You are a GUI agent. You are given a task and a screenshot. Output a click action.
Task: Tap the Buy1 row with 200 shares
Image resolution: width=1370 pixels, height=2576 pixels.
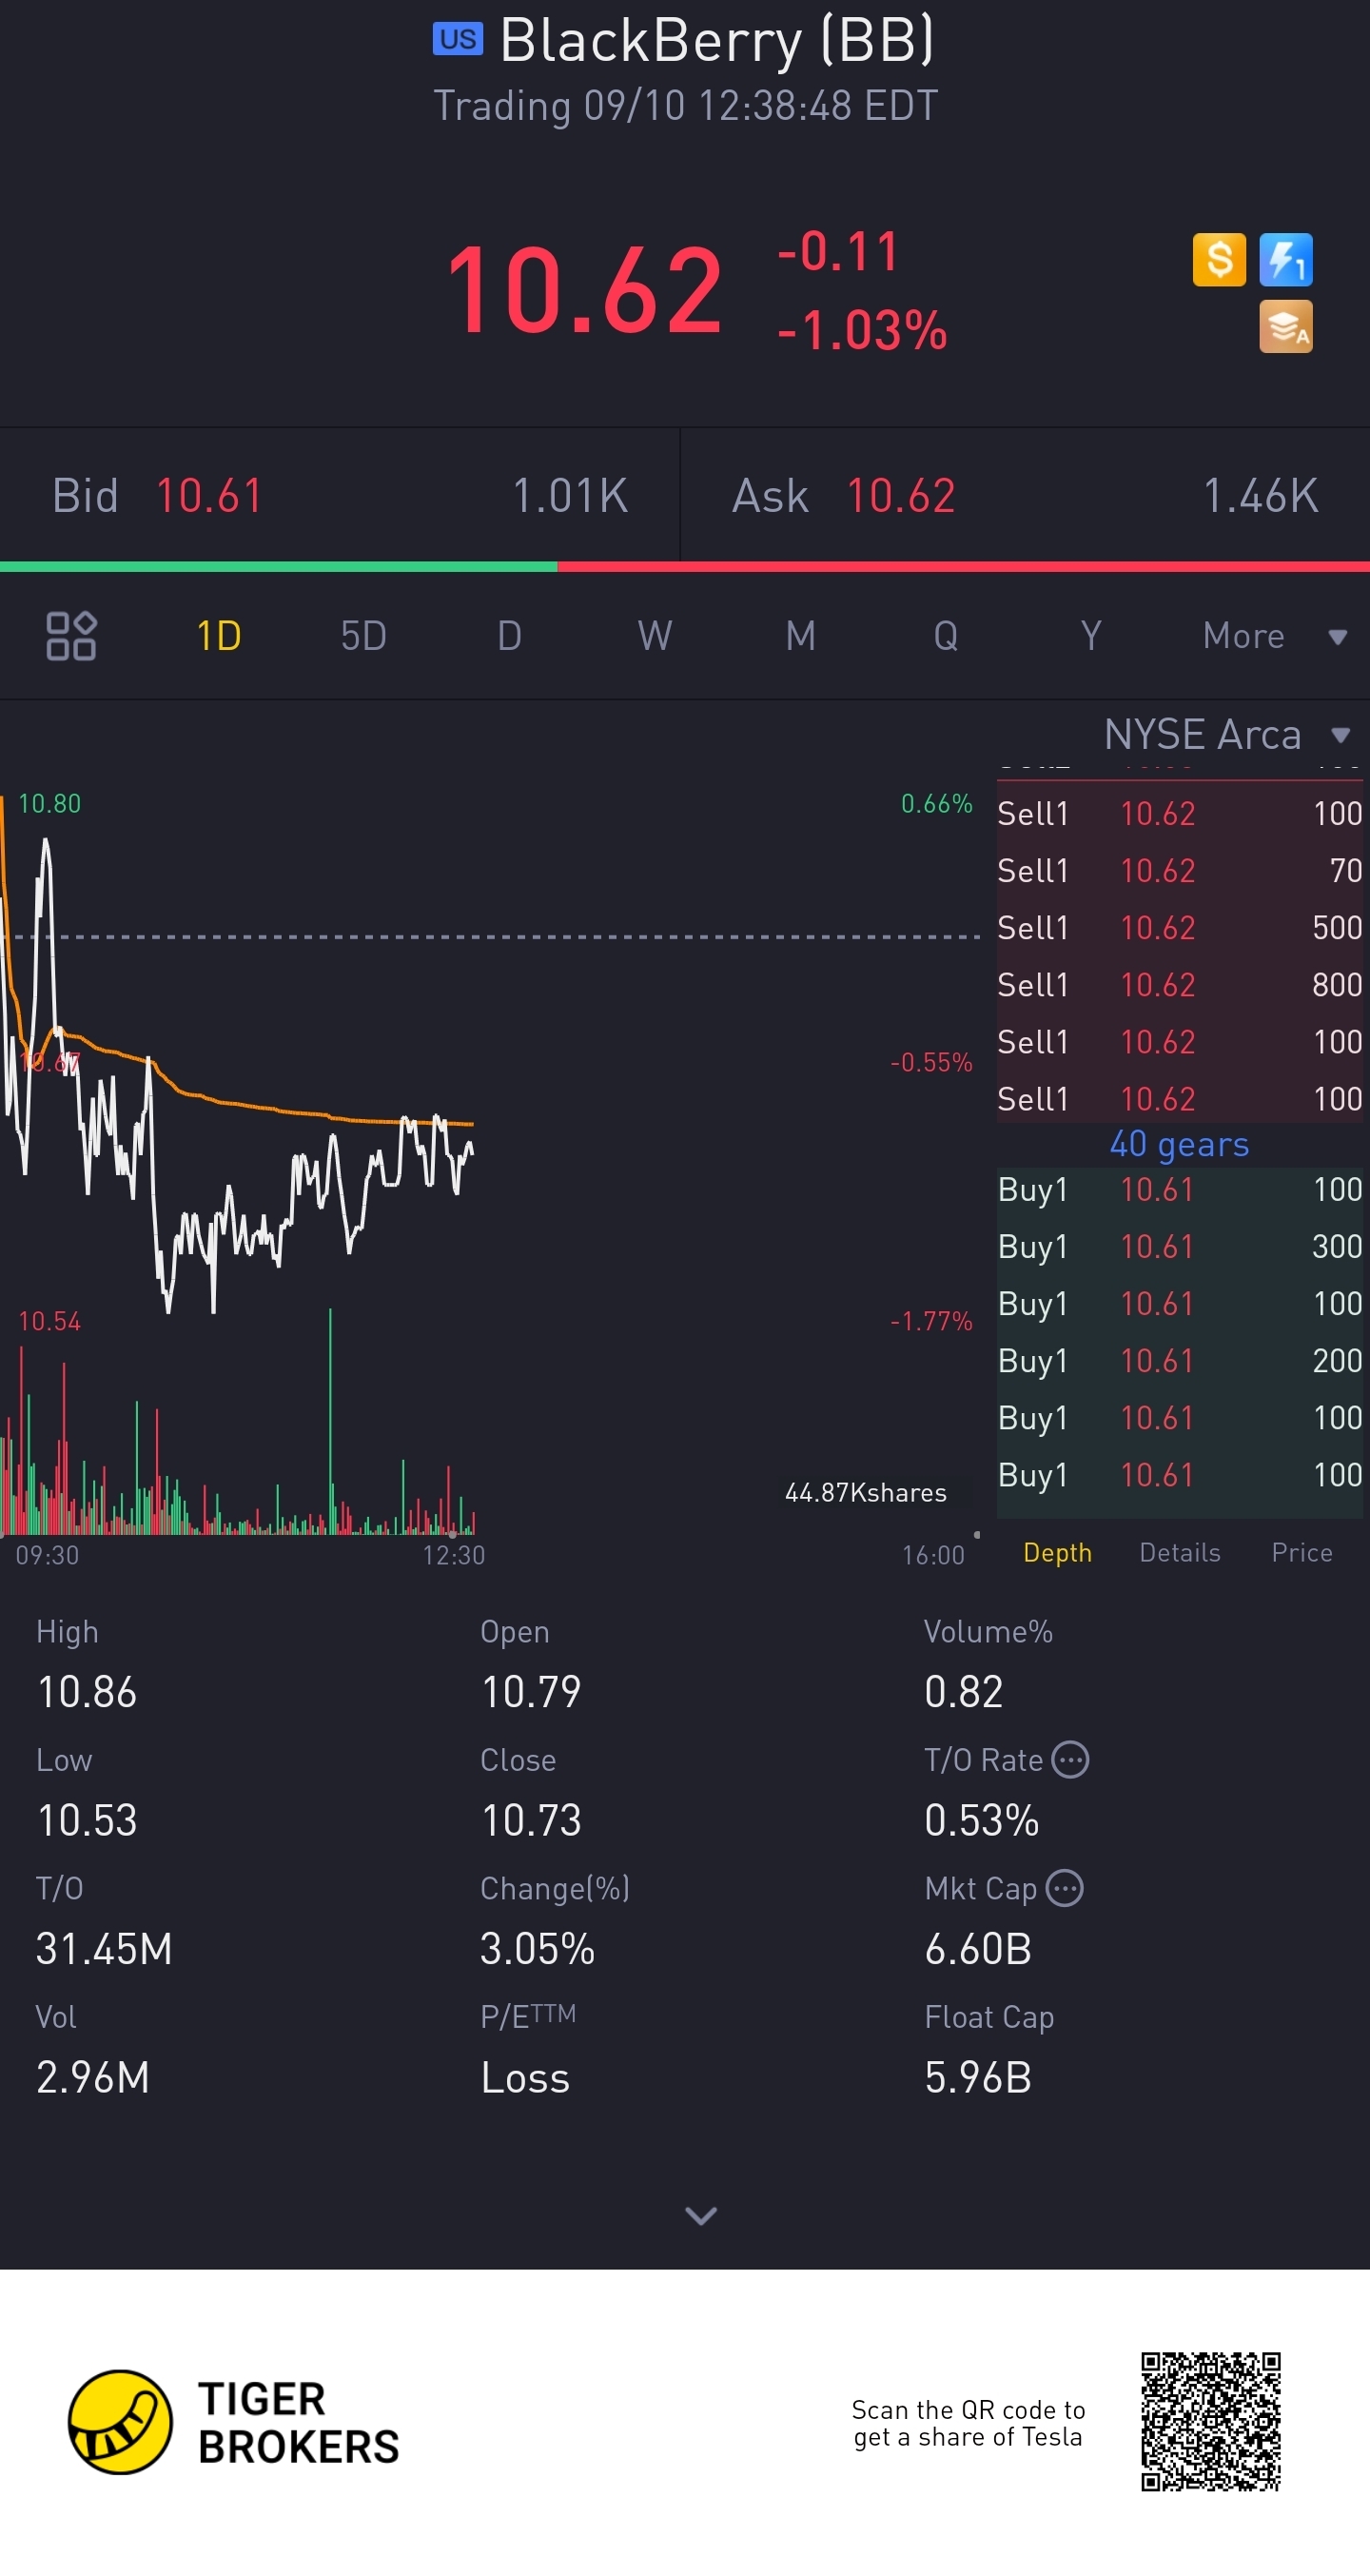point(1180,1360)
